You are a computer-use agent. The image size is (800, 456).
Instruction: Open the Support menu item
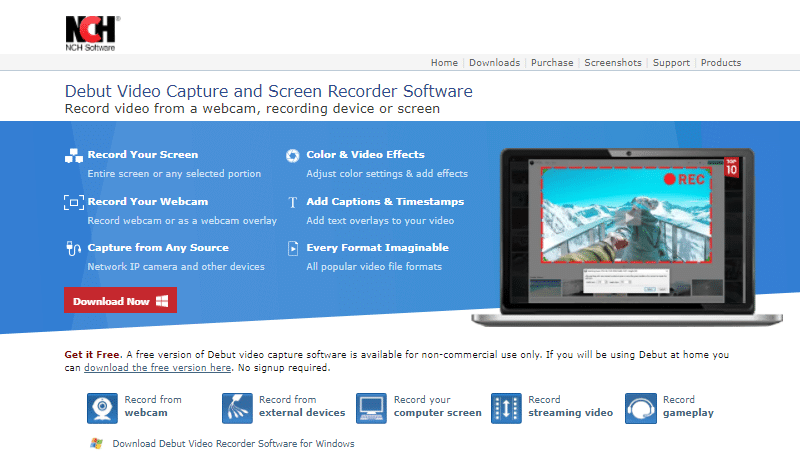click(671, 63)
